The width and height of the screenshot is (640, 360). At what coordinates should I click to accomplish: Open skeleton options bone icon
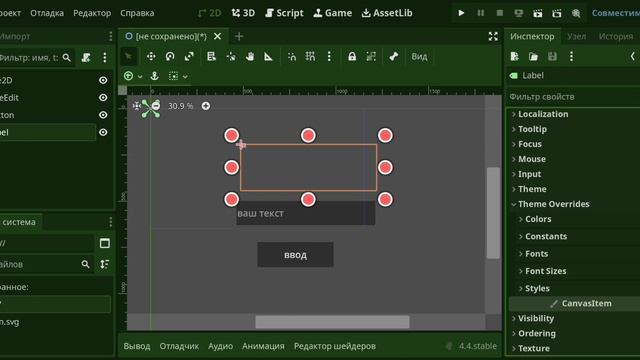[x=393, y=56]
